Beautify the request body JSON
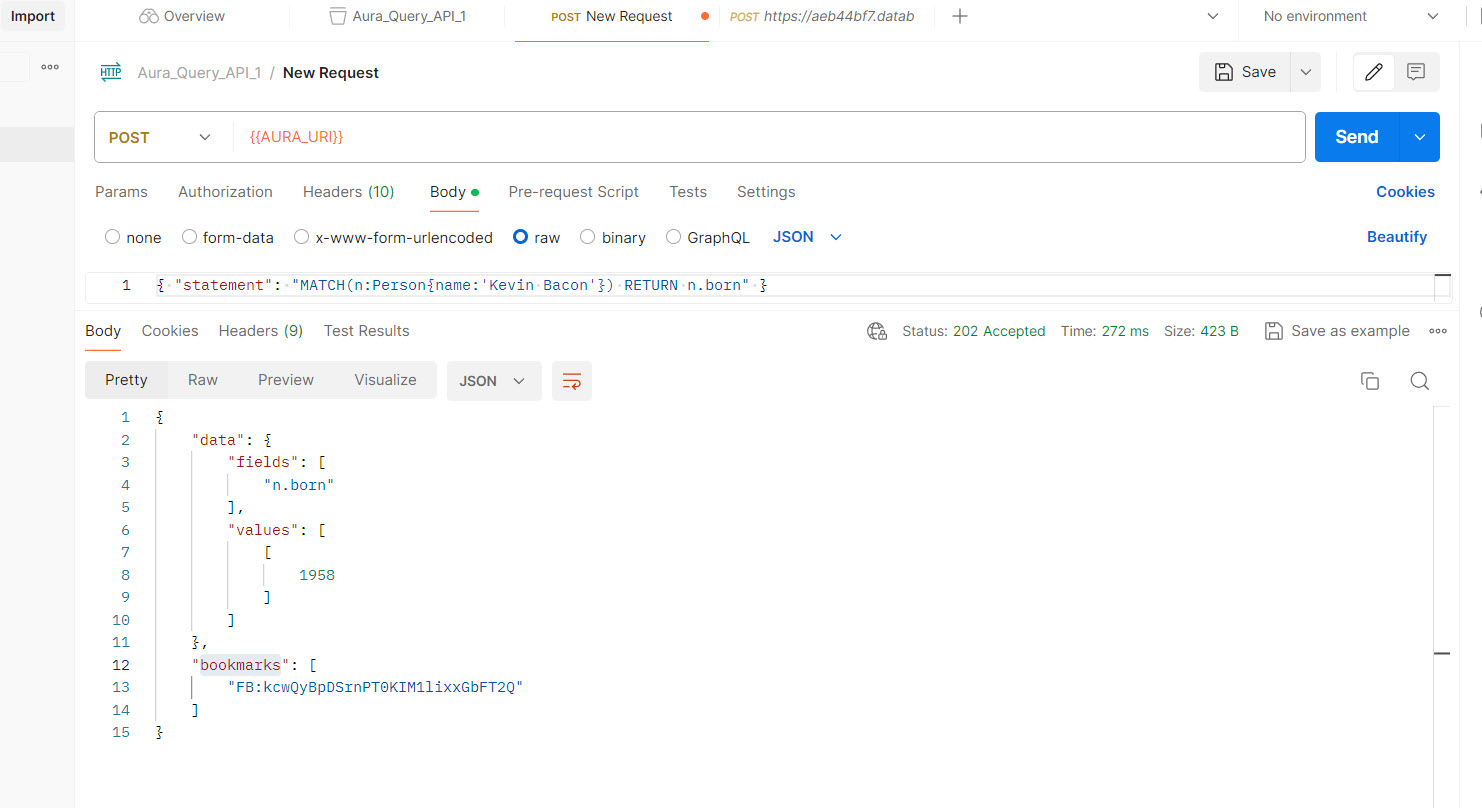 click(x=1397, y=237)
